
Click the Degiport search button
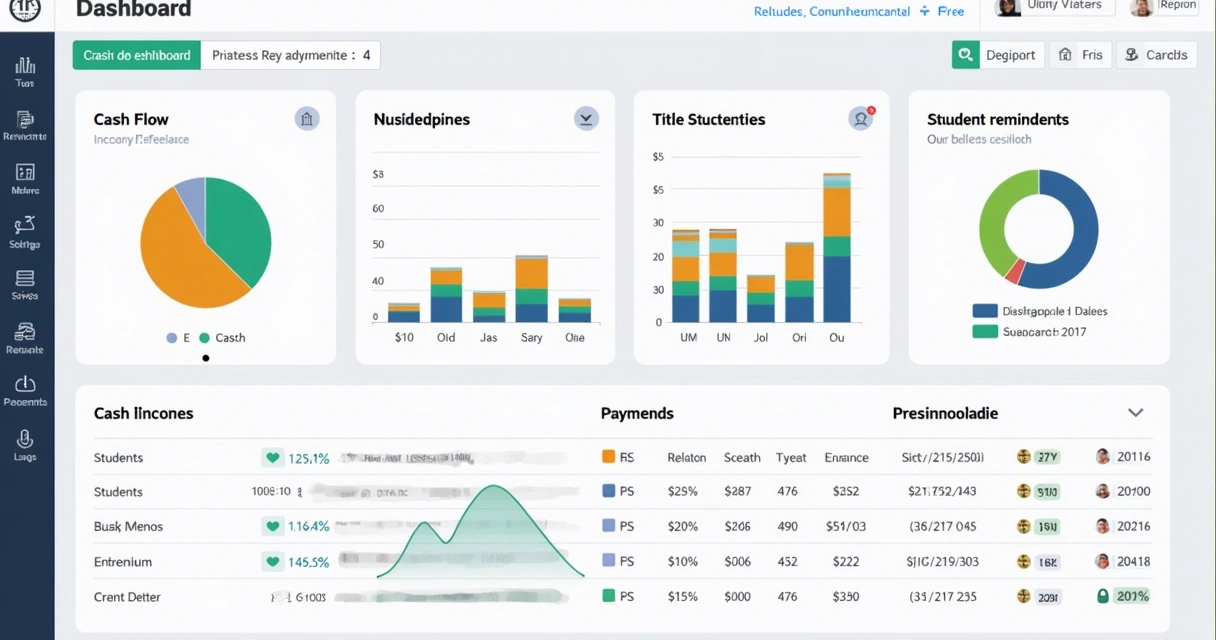[966, 55]
